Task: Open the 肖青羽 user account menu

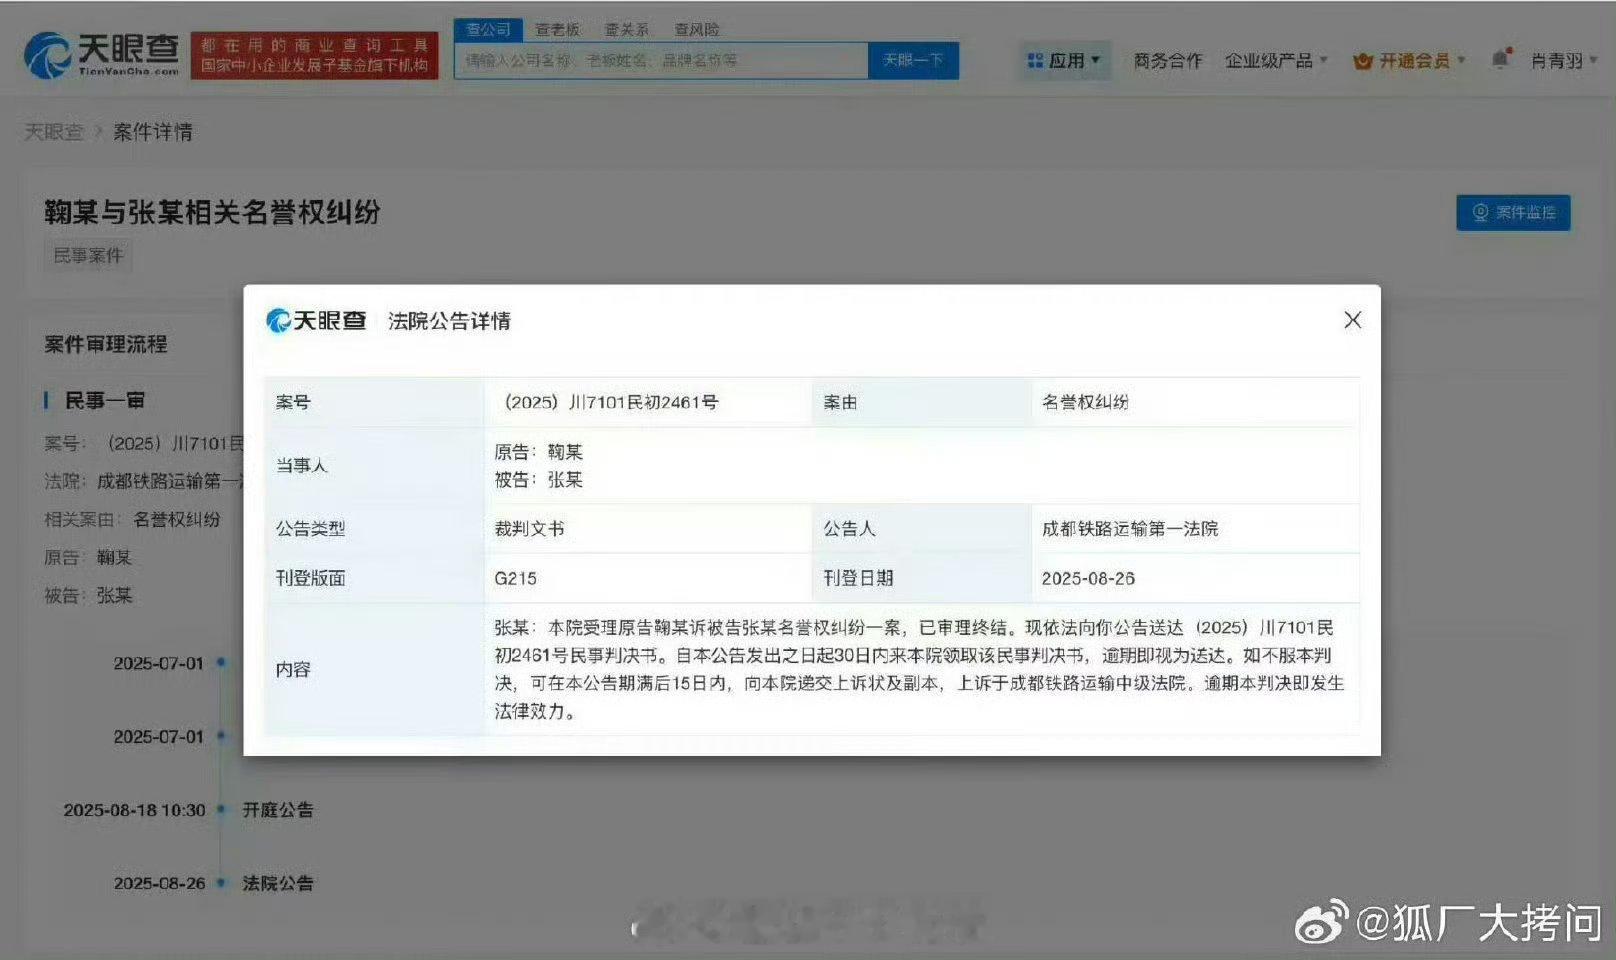Action: tap(1564, 61)
